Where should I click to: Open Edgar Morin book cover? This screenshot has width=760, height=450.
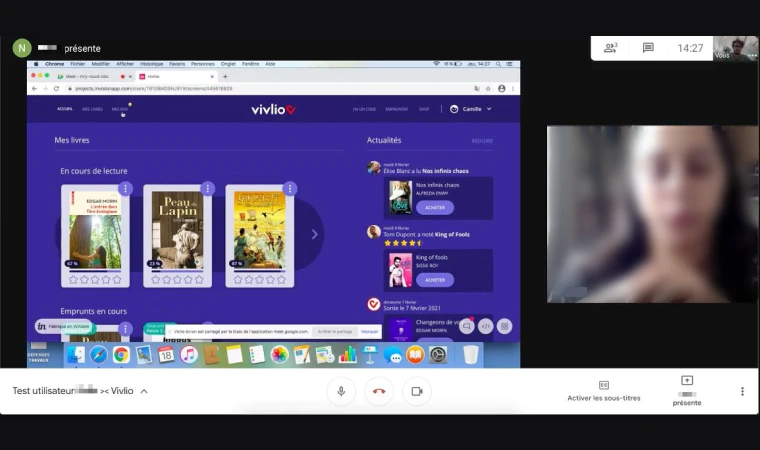[95, 230]
